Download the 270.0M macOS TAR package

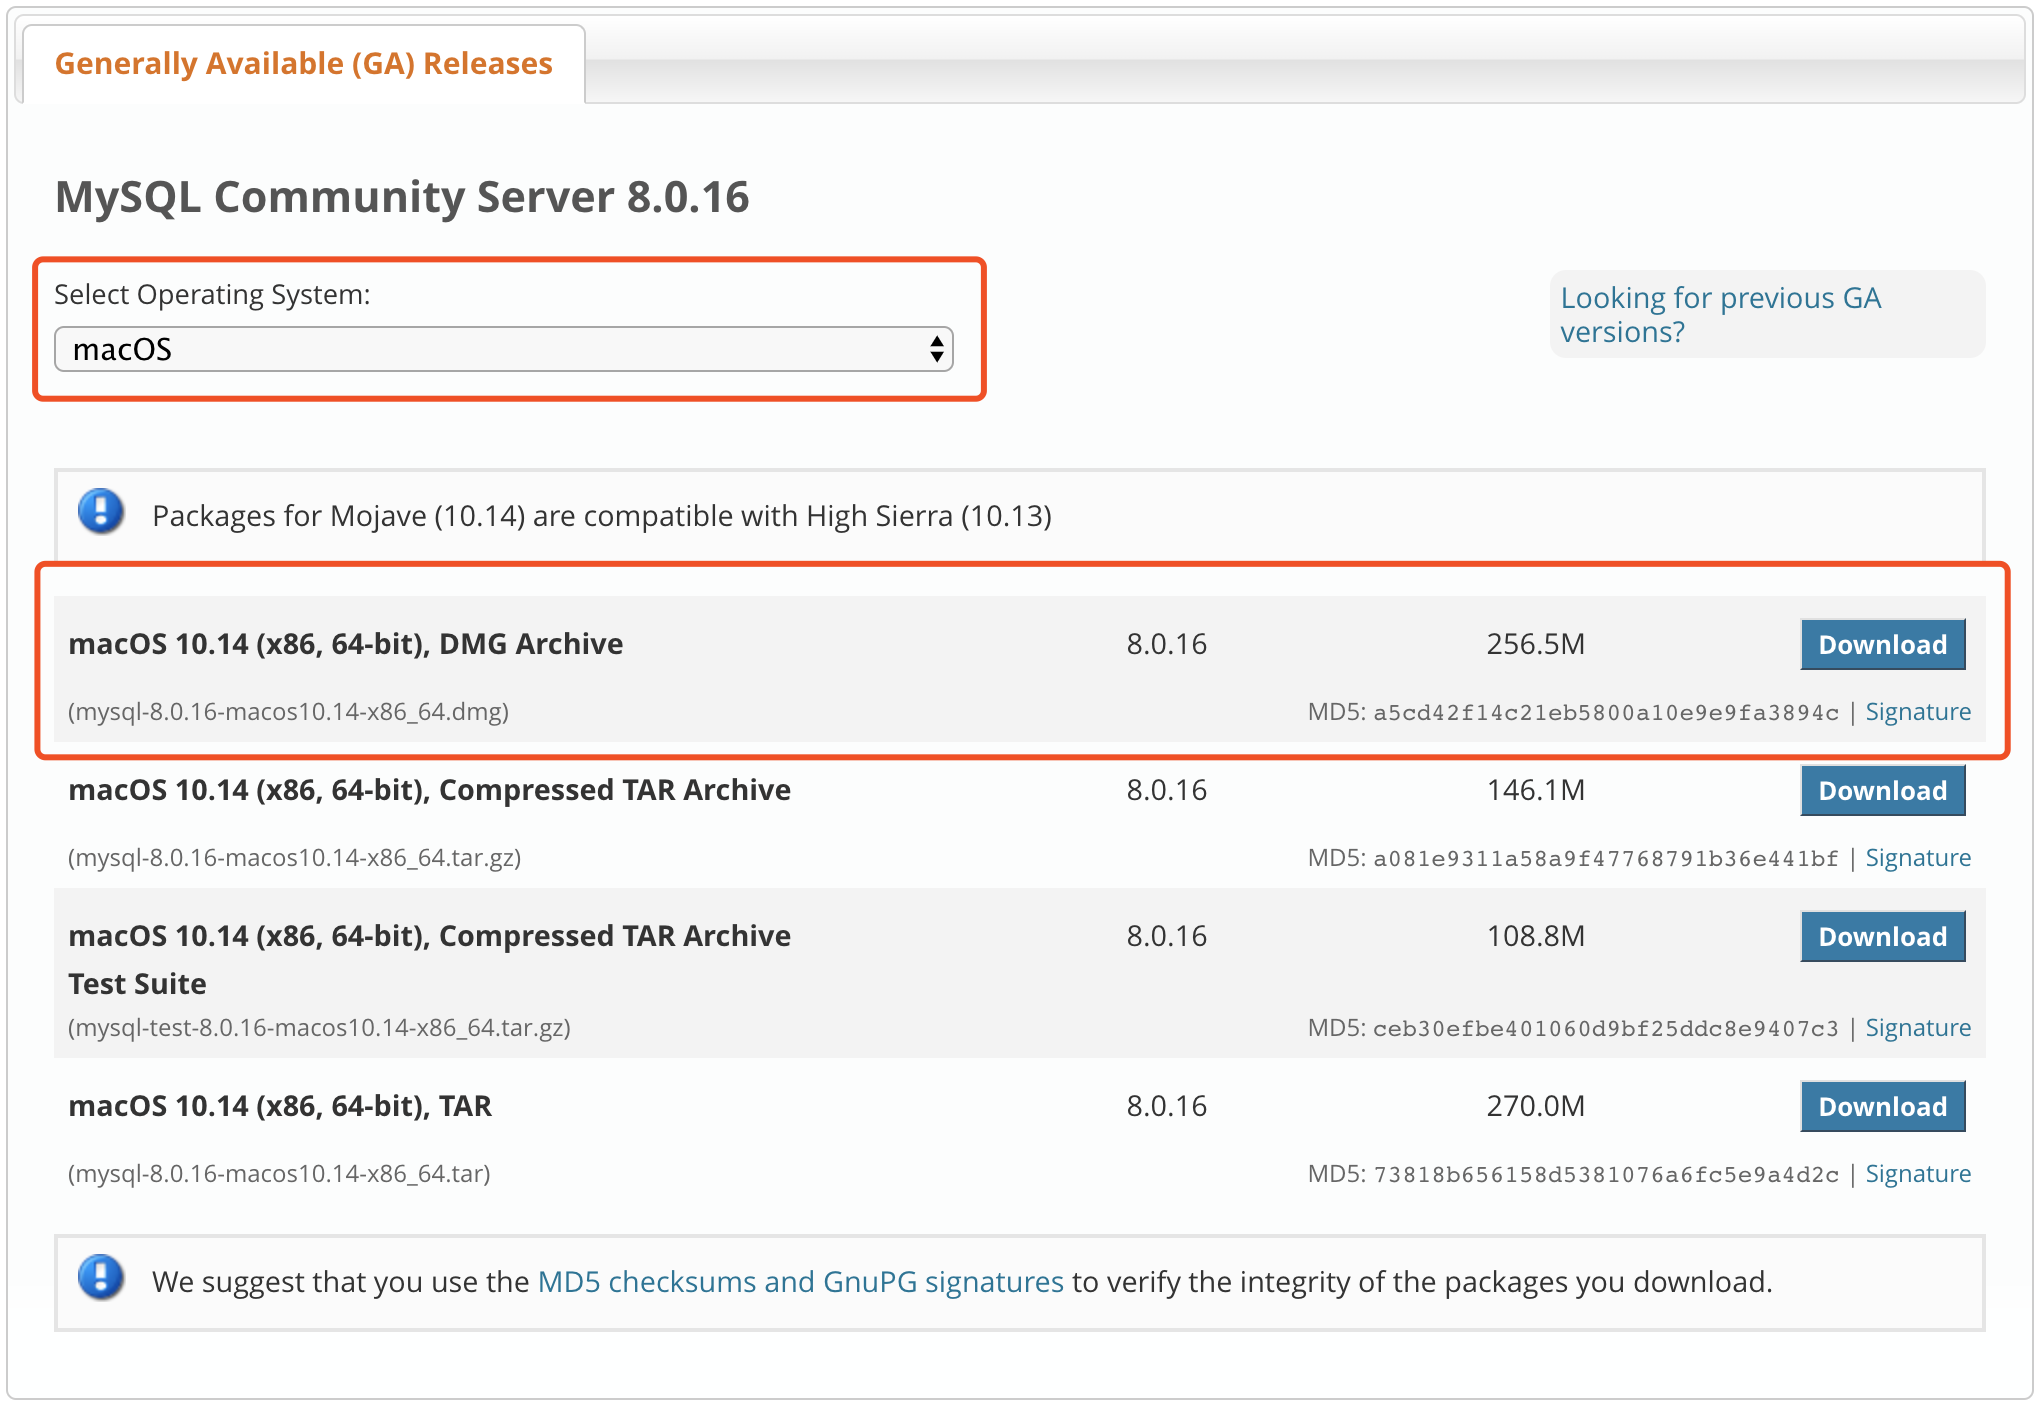(1882, 1106)
